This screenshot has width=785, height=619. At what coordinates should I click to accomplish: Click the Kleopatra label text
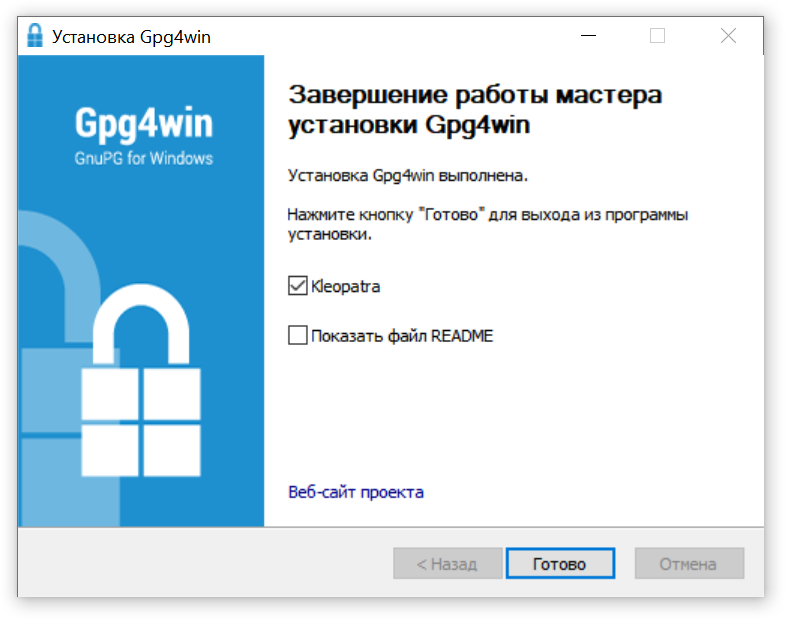click(x=345, y=286)
